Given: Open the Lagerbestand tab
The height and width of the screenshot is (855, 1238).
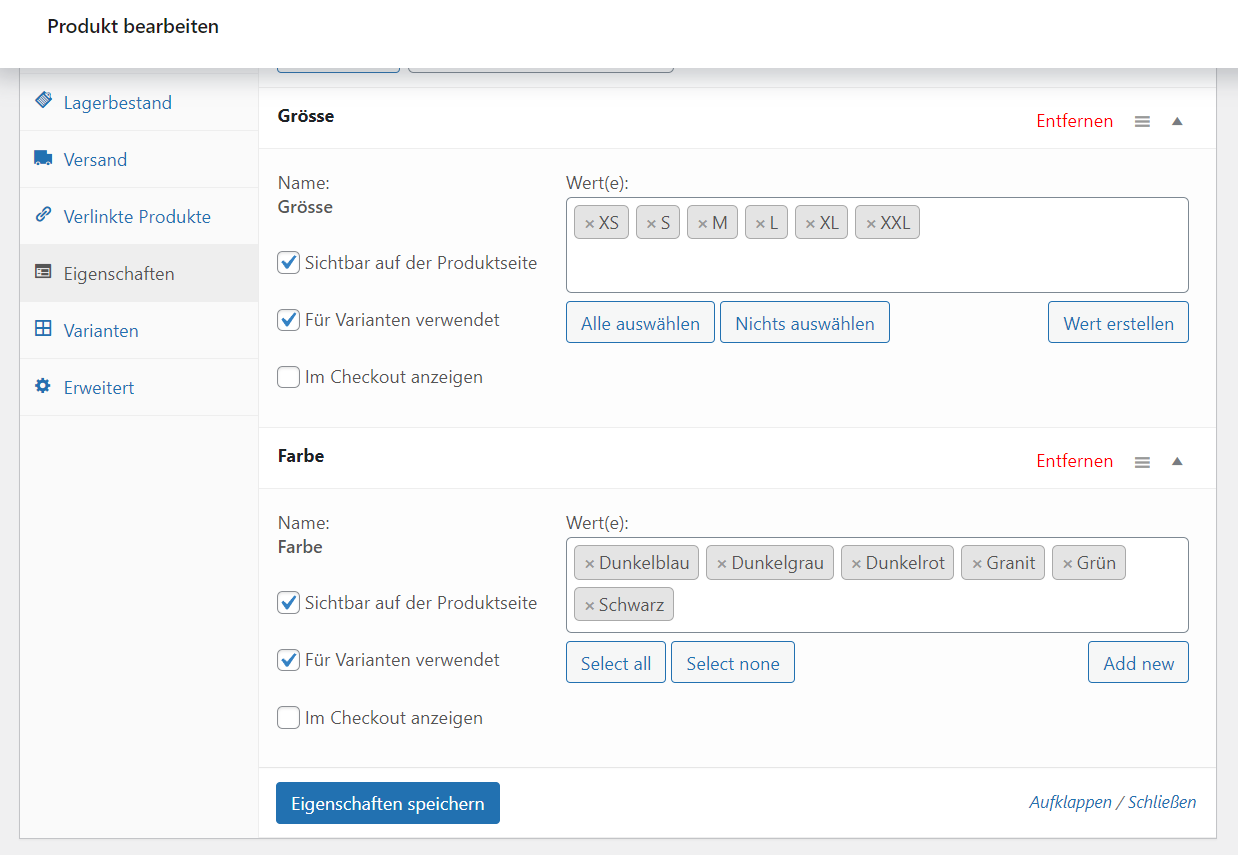Looking at the screenshot, I should click(139, 102).
